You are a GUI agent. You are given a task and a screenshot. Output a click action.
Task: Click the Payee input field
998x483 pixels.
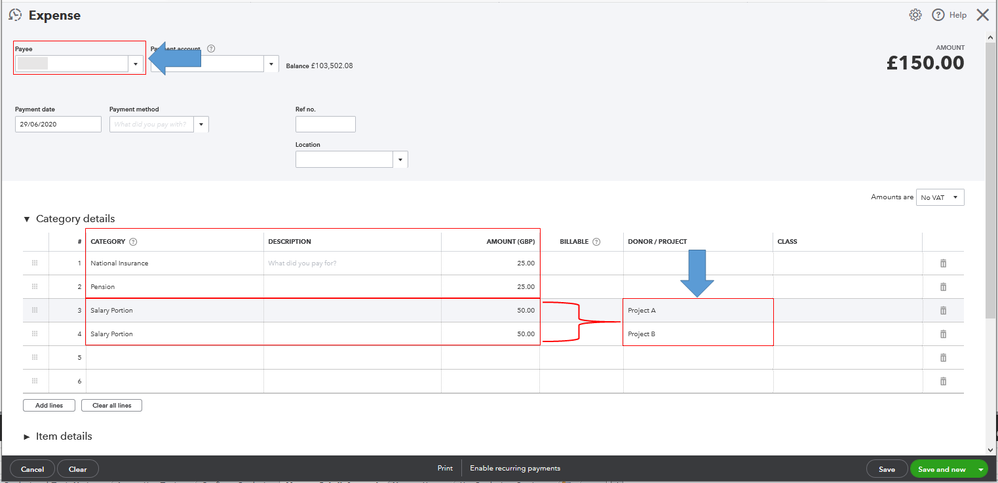pyautogui.click(x=73, y=64)
